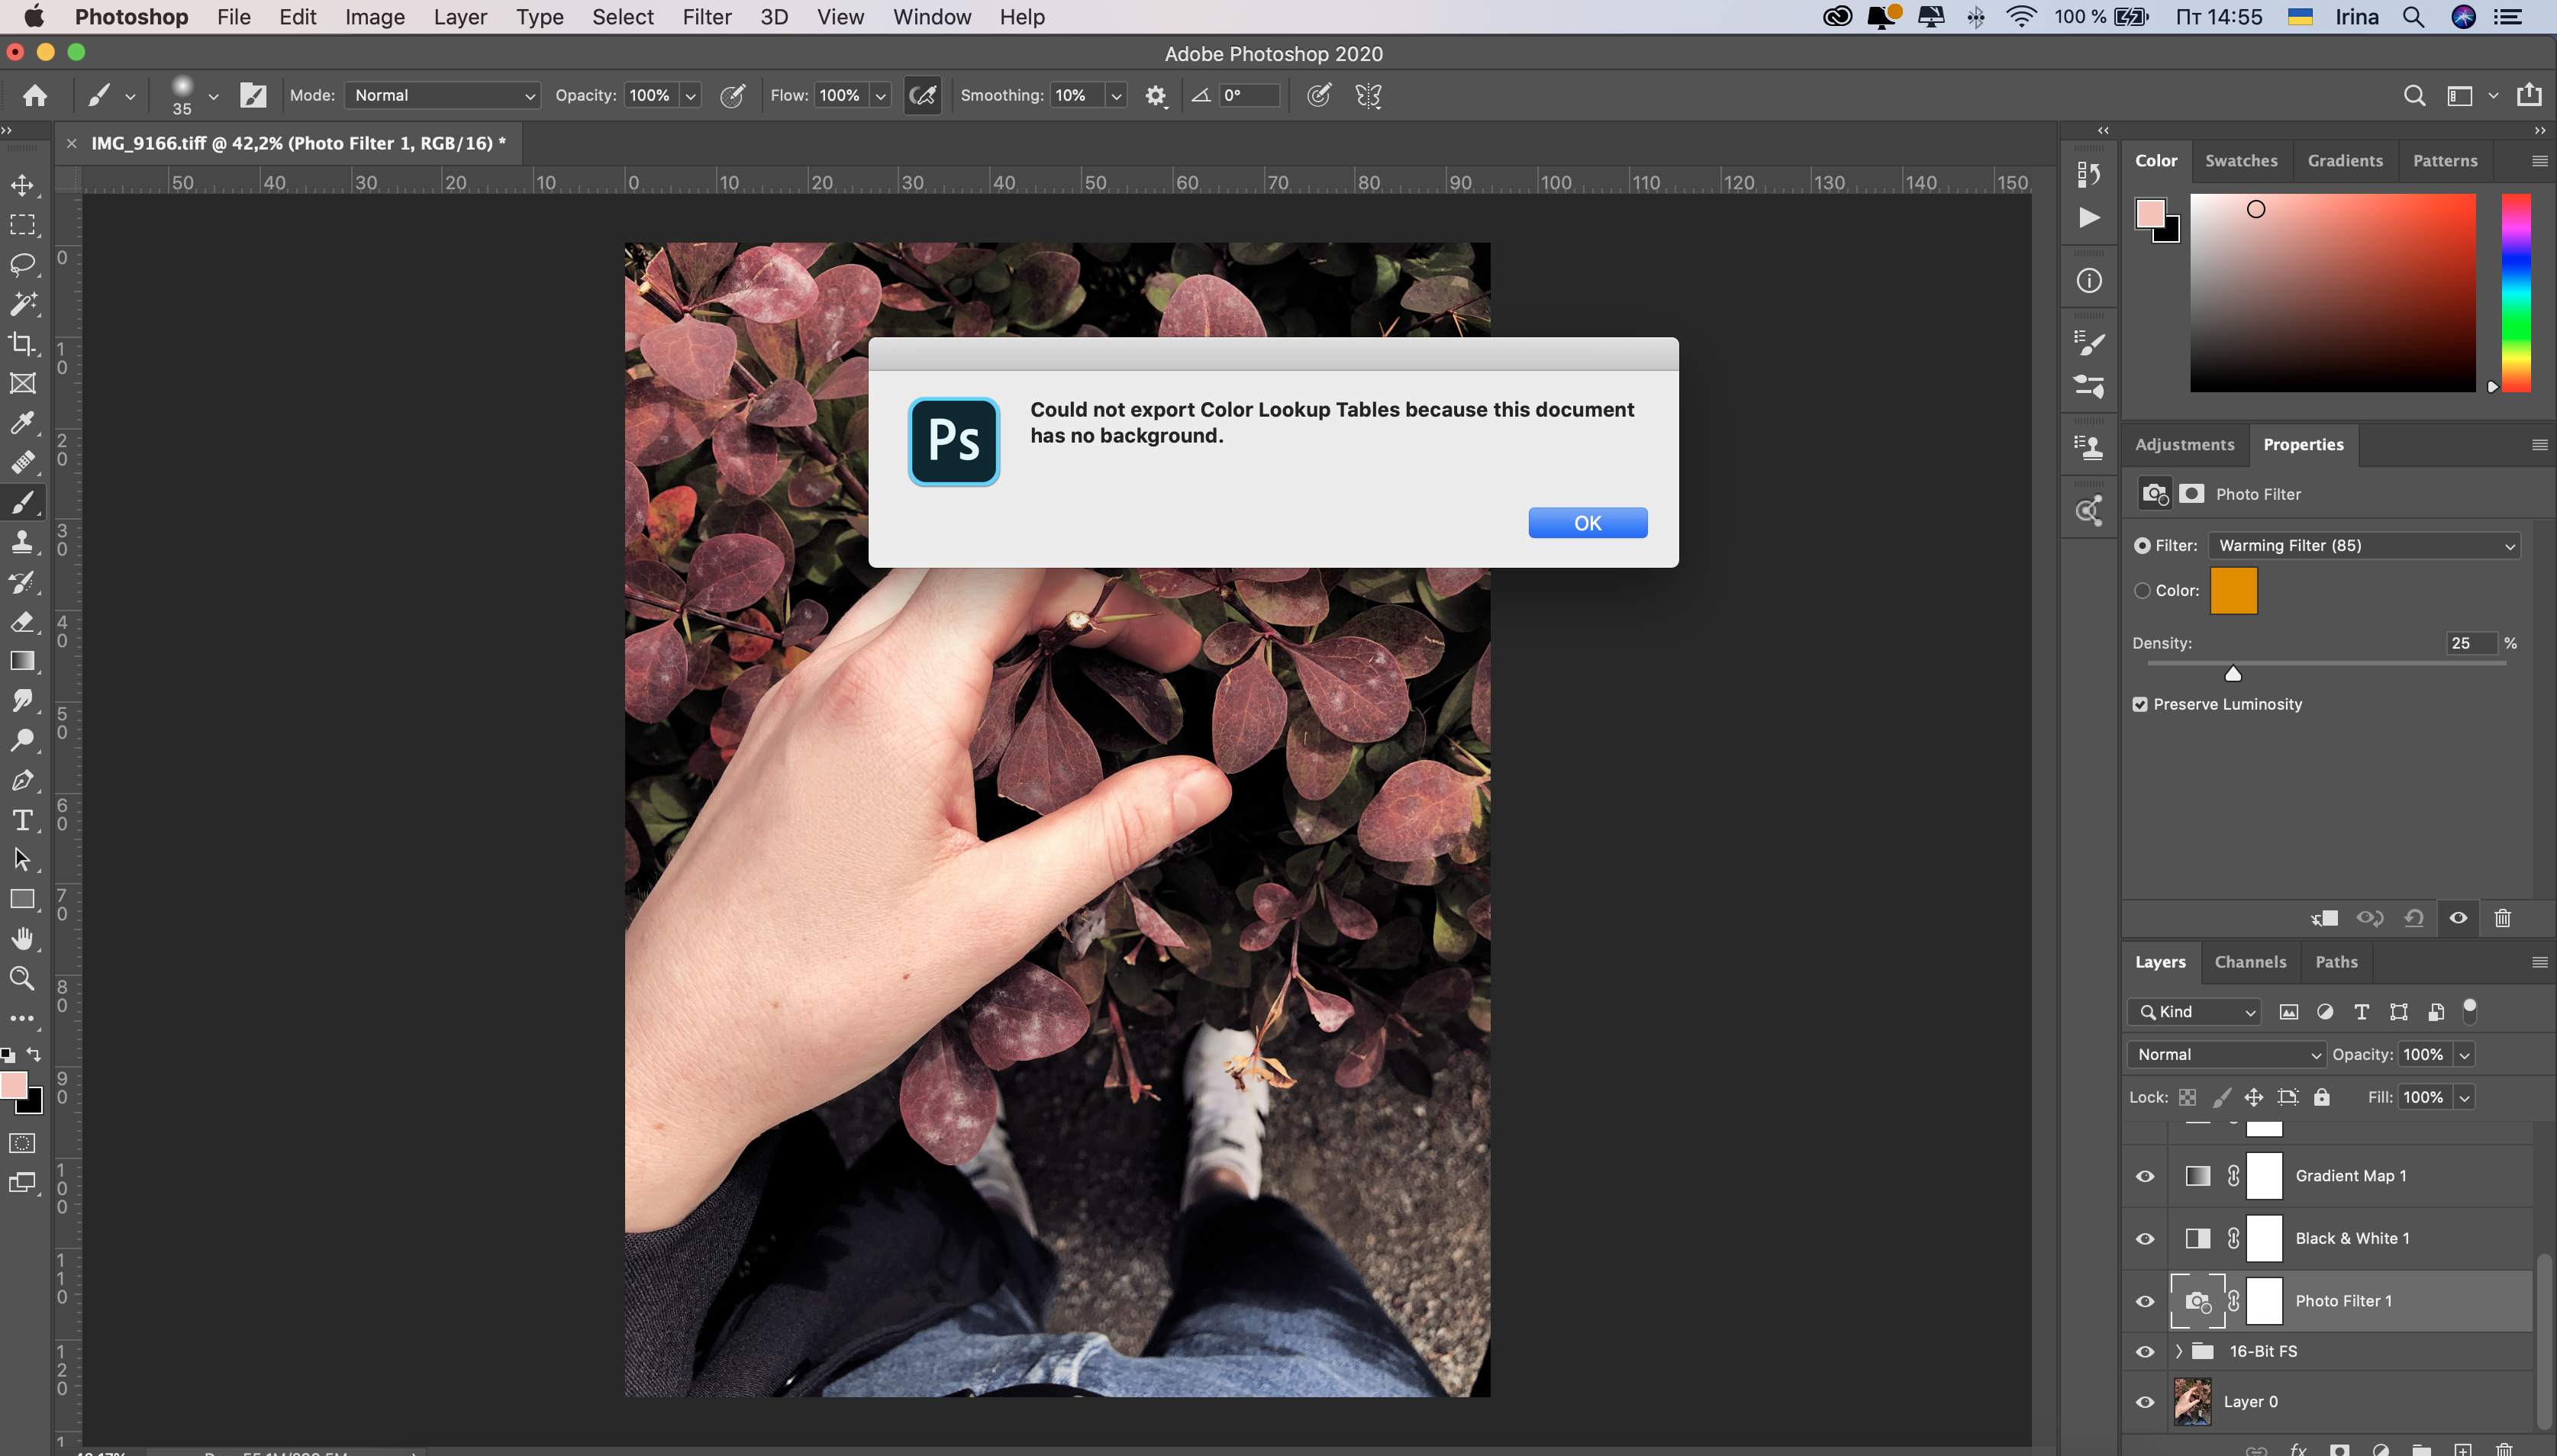The width and height of the screenshot is (2557, 1456).
Task: Click the symmetry butterfly icon
Action: [x=1368, y=95]
